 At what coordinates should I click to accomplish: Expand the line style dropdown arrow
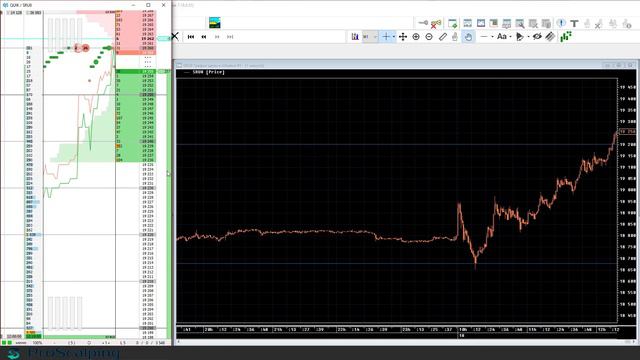(492, 37)
